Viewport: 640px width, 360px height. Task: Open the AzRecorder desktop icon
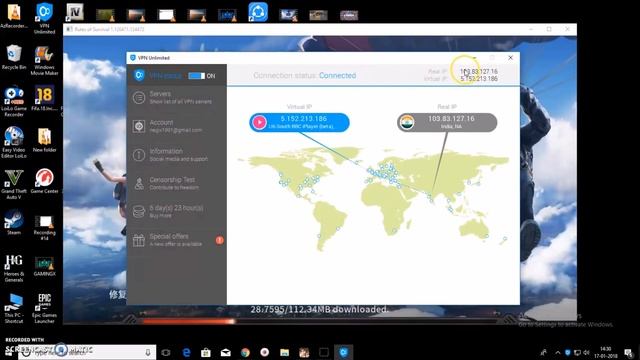tap(14, 16)
